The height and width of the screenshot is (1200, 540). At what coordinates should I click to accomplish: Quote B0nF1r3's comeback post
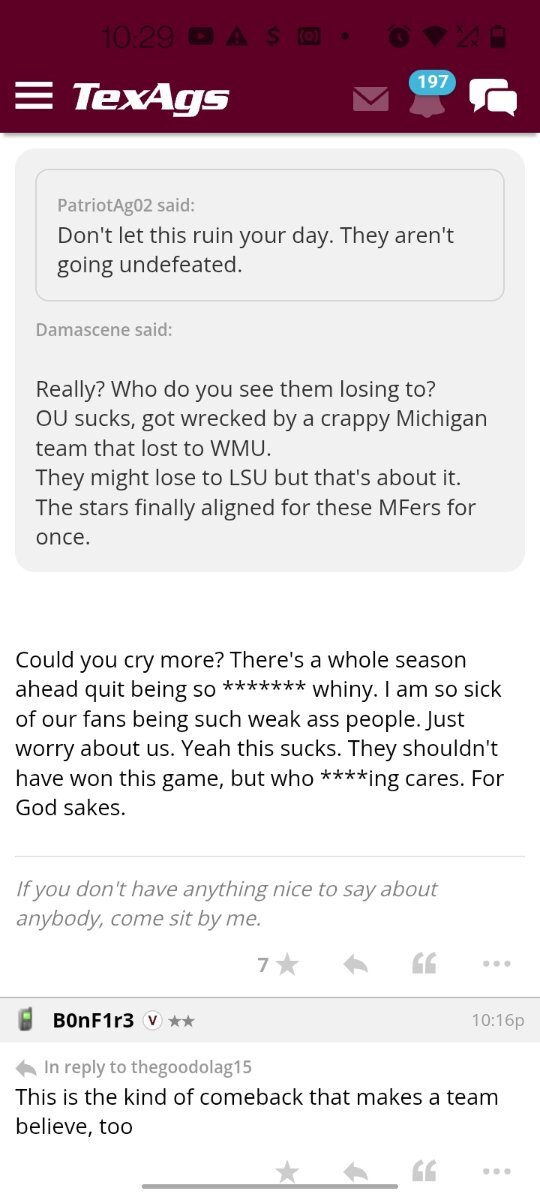424,1172
